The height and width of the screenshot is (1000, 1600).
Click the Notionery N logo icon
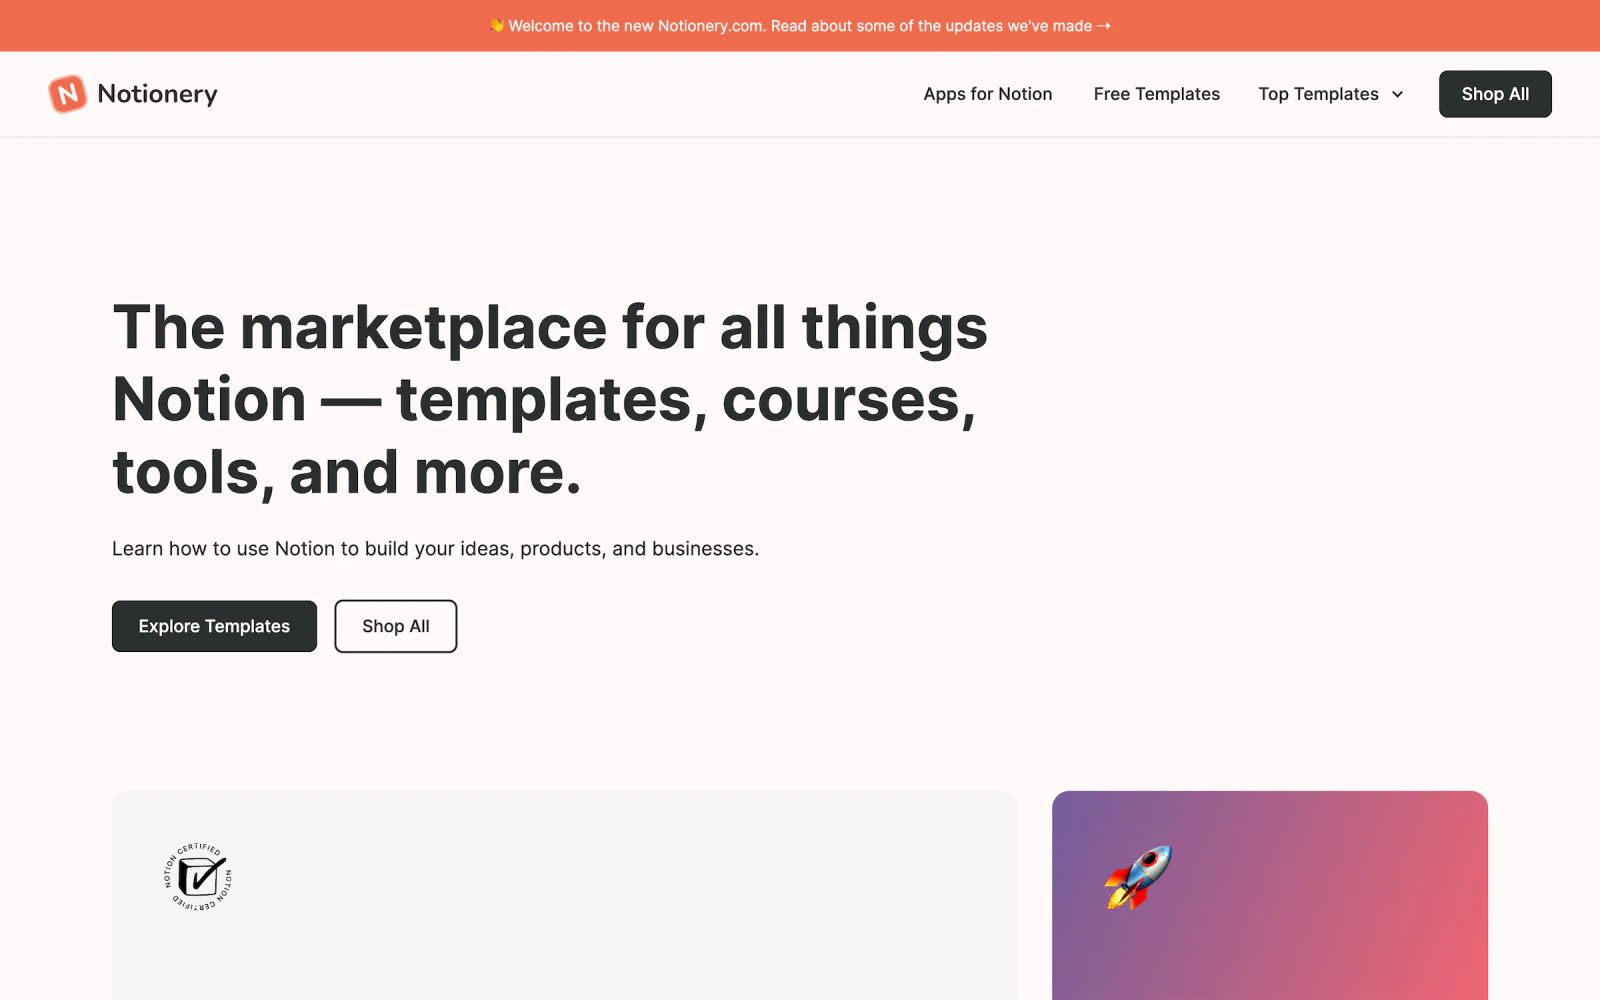click(x=68, y=94)
